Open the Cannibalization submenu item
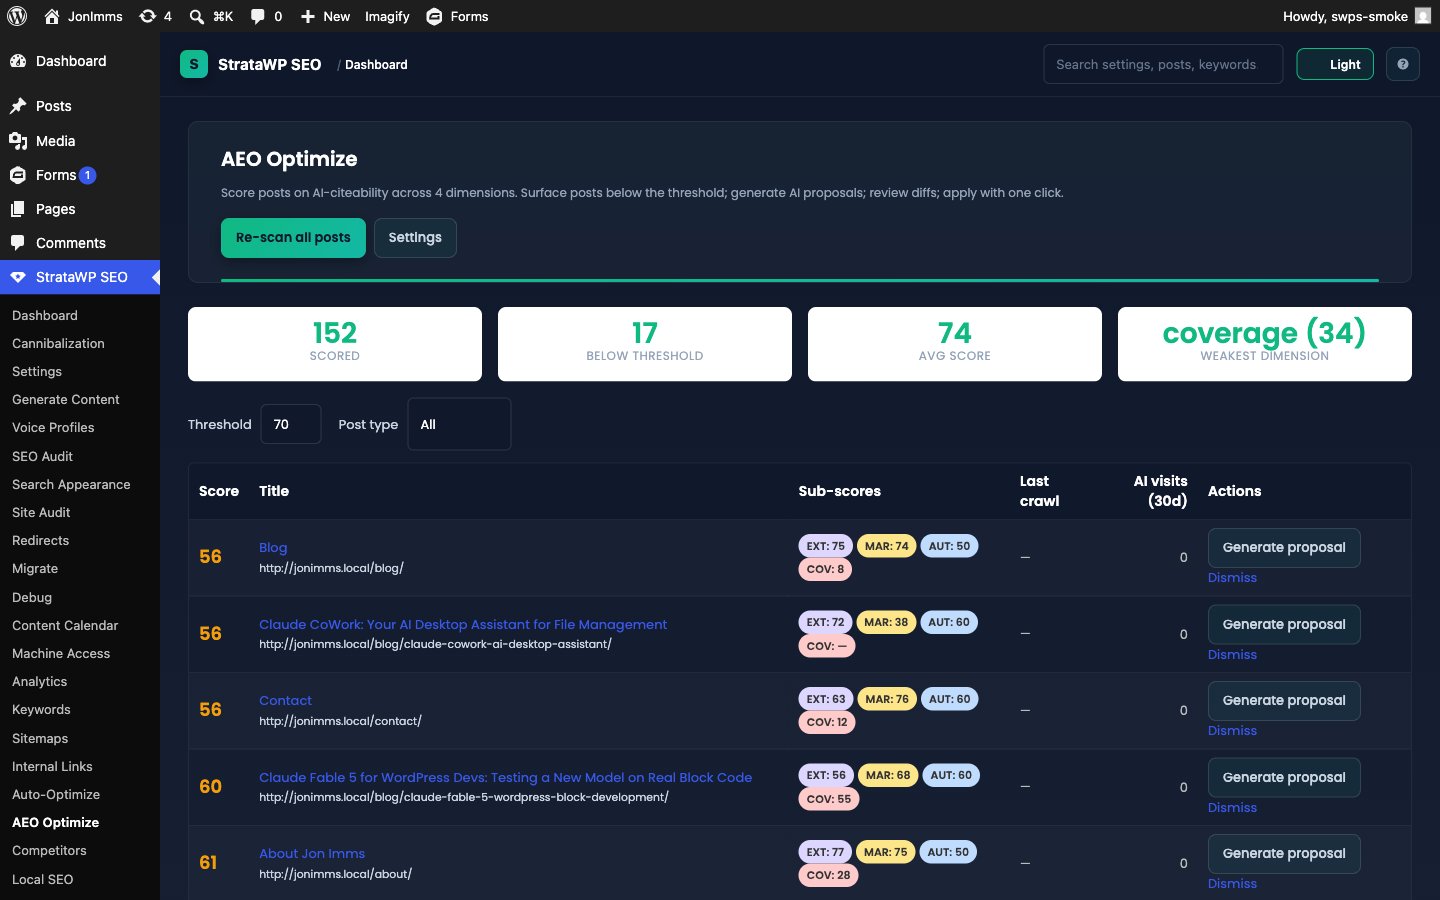Image resolution: width=1440 pixels, height=900 pixels. (x=58, y=343)
